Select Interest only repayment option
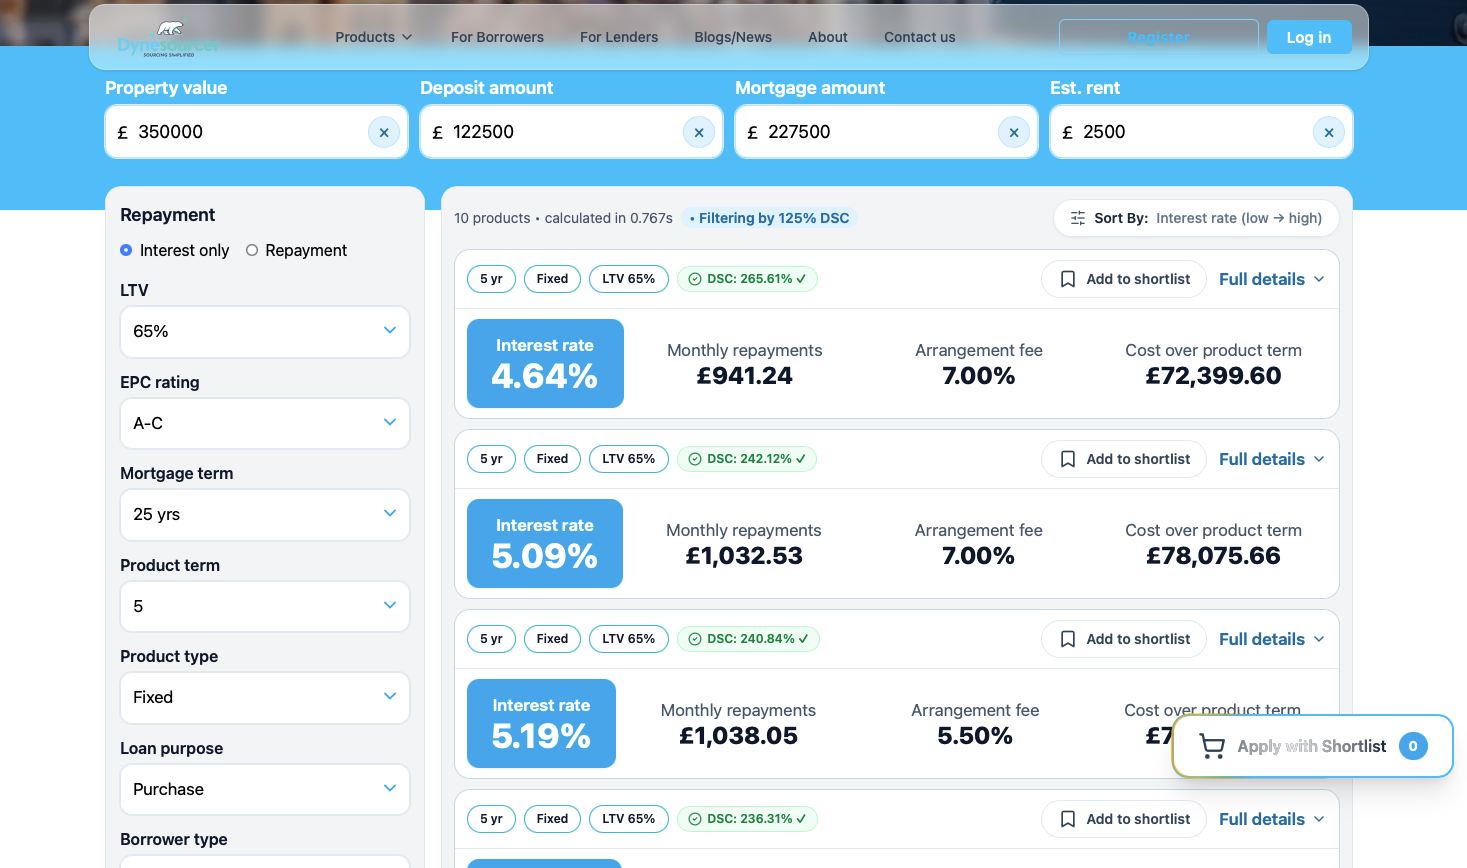This screenshot has height=868, width=1467. click(126, 250)
